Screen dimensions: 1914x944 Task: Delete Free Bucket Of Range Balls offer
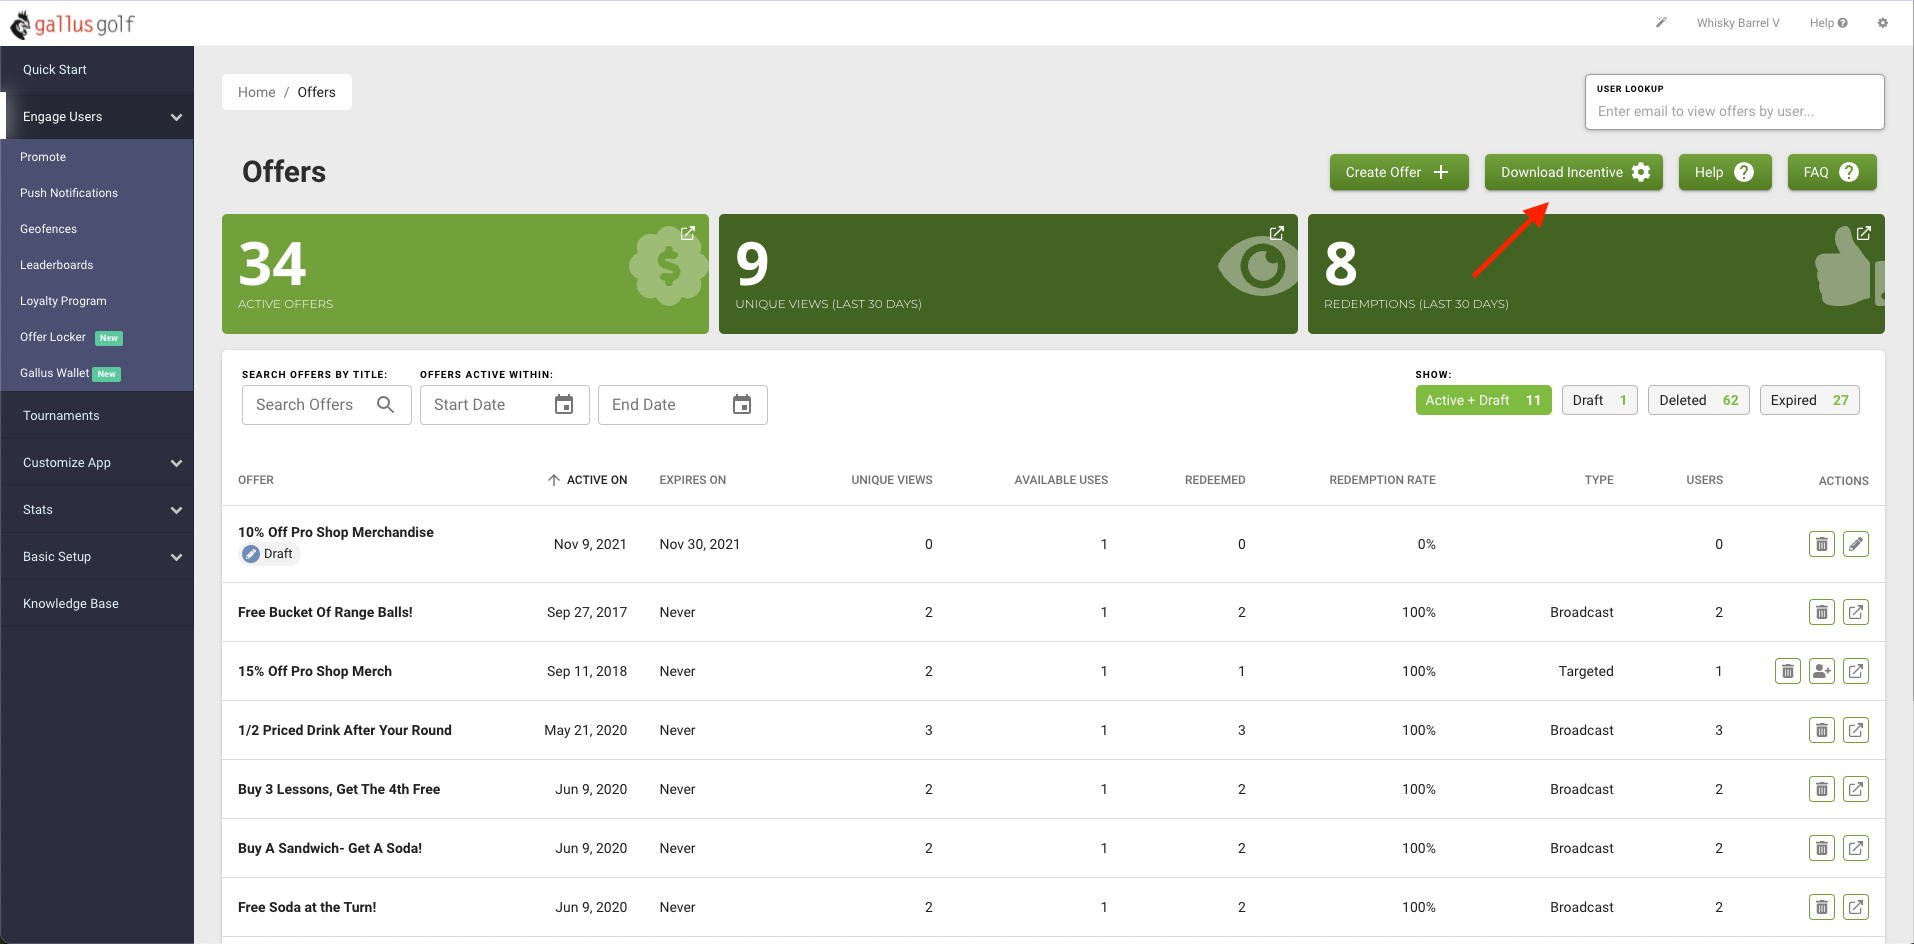[1822, 612]
